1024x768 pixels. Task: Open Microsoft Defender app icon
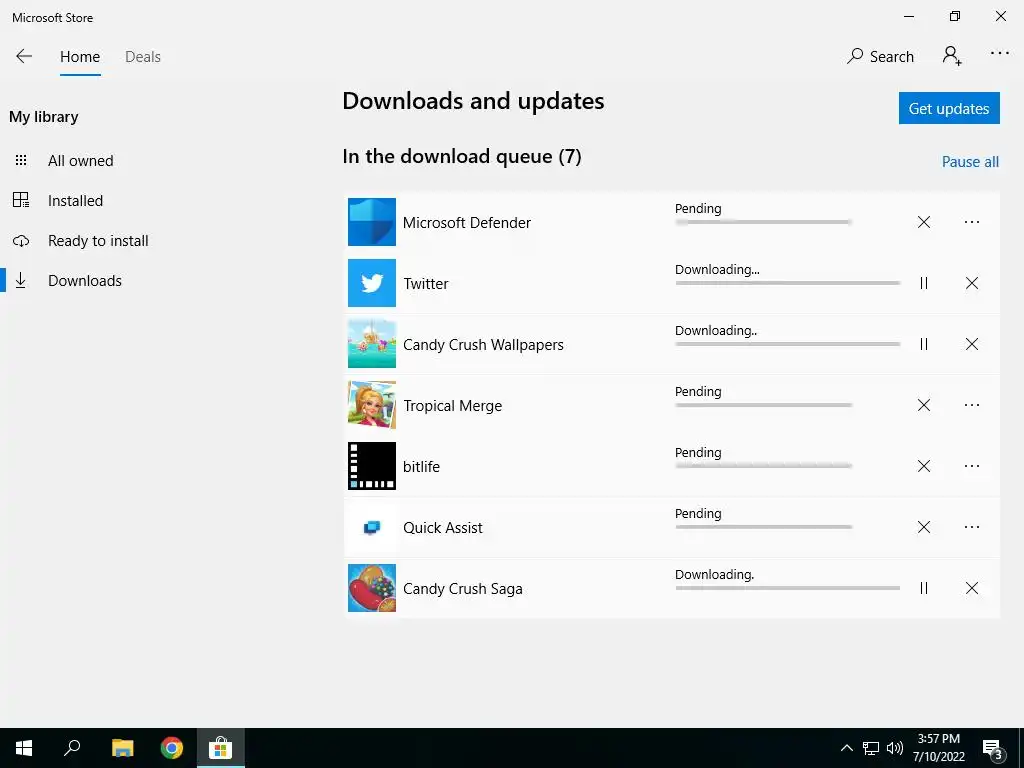372,222
